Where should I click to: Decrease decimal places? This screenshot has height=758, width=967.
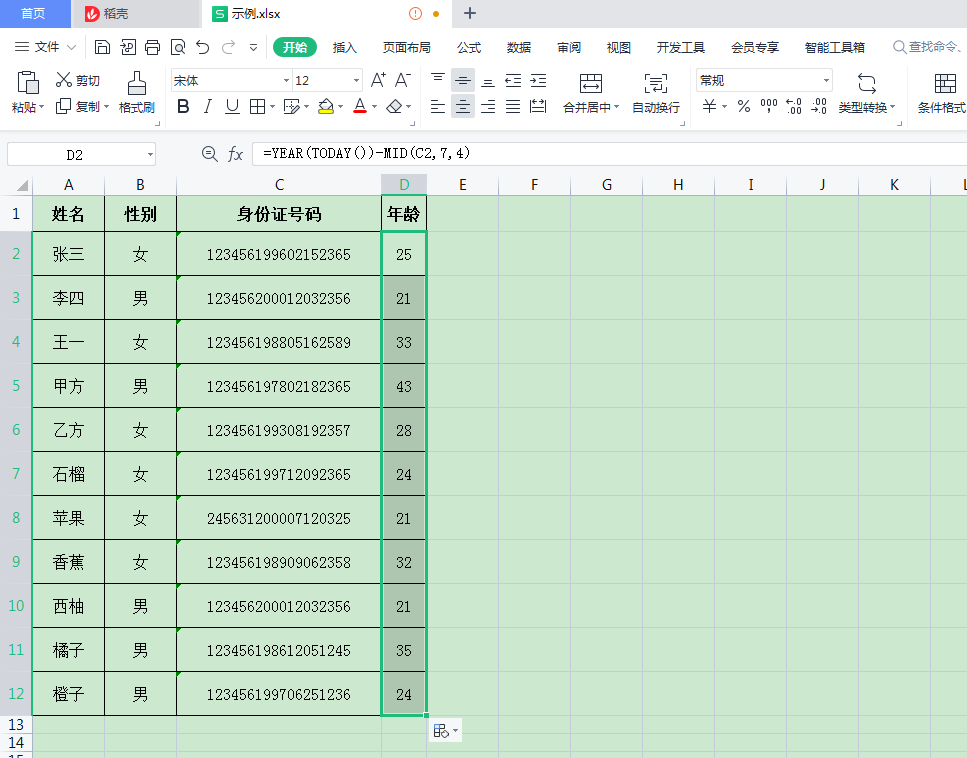click(819, 107)
